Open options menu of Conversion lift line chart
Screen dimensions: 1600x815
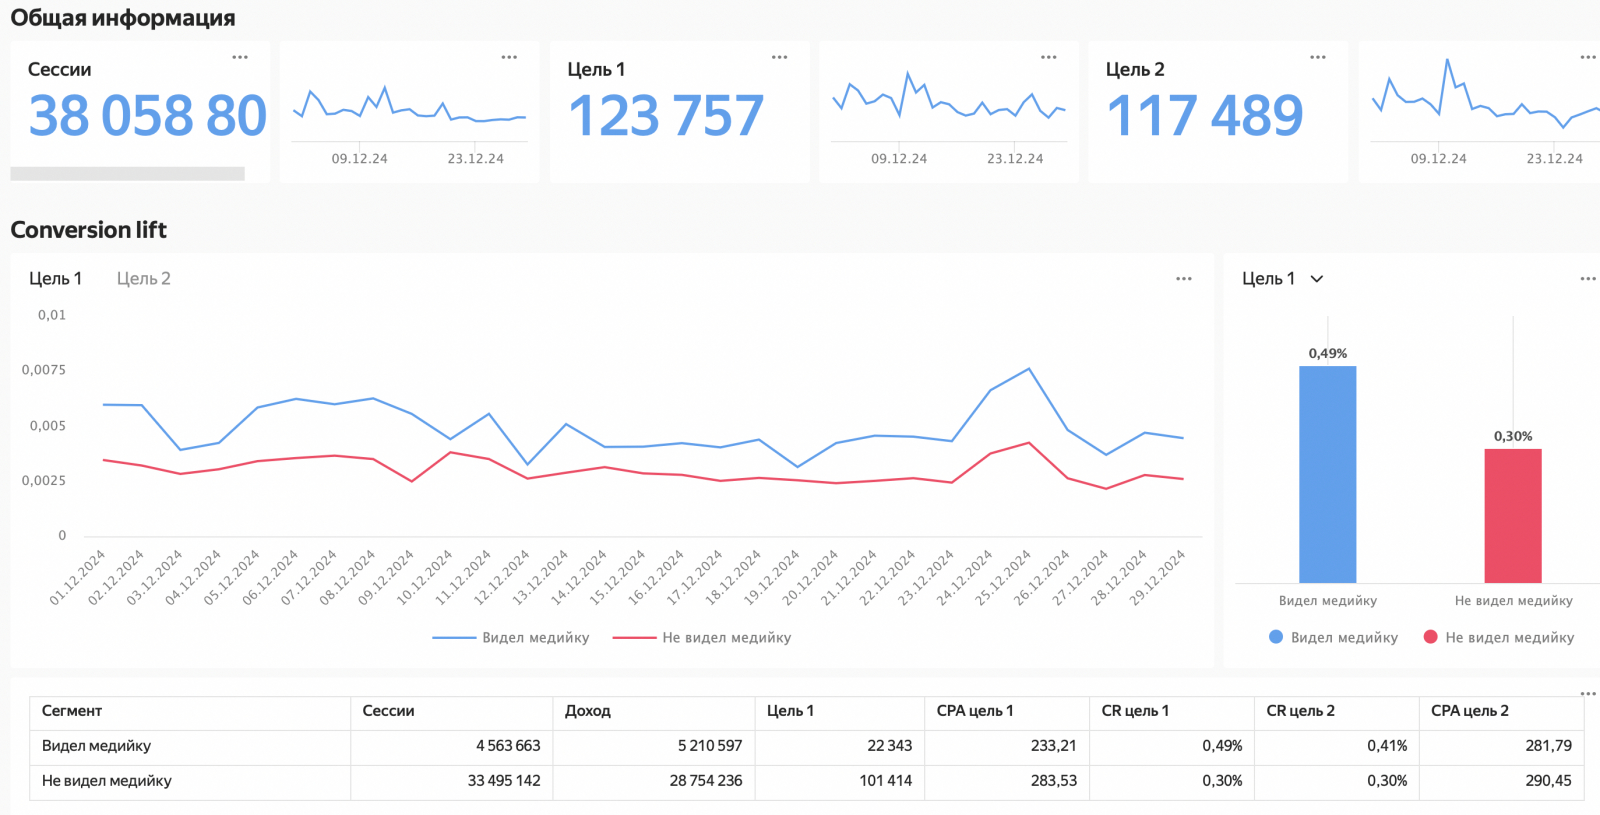point(1184,279)
